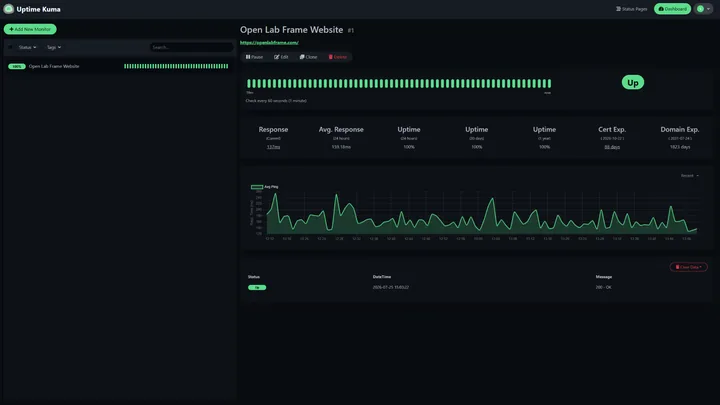Click the Domain Exp. days value
Image resolution: width=720 pixels, height=405 pixels.
coord(680,147)
